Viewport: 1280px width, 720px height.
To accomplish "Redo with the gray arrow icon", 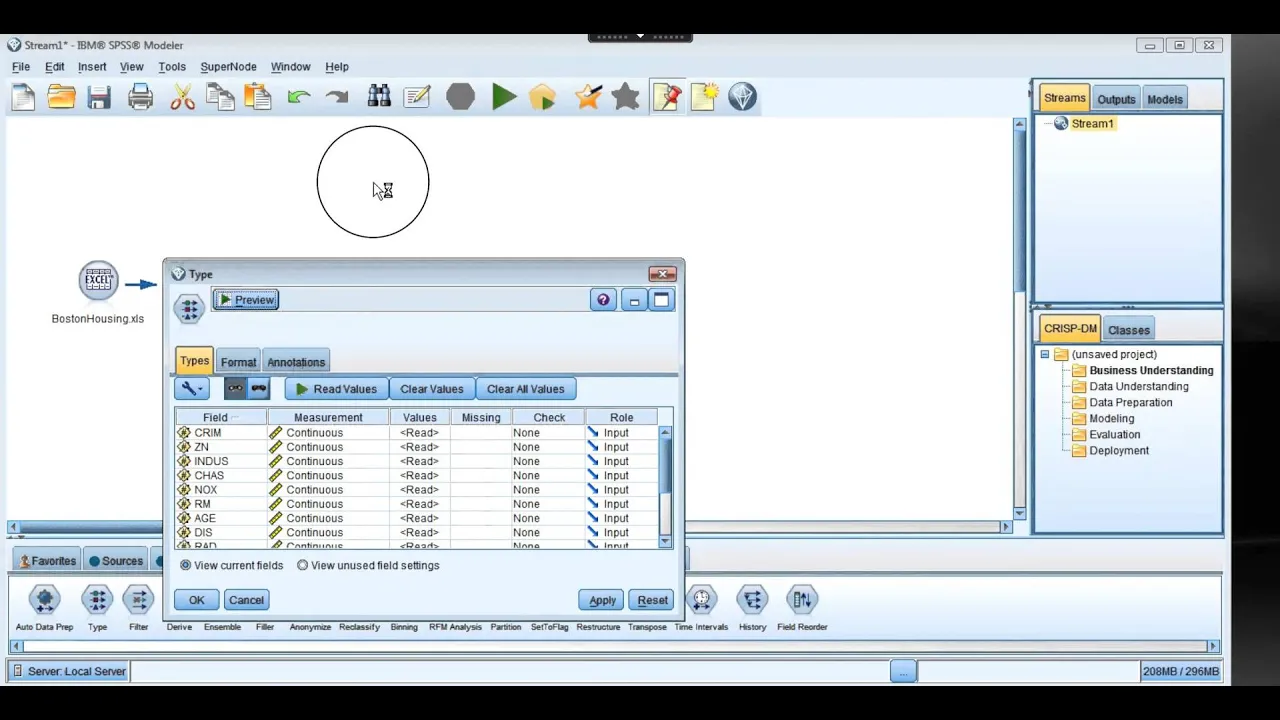I will click(x=337, y=97).
